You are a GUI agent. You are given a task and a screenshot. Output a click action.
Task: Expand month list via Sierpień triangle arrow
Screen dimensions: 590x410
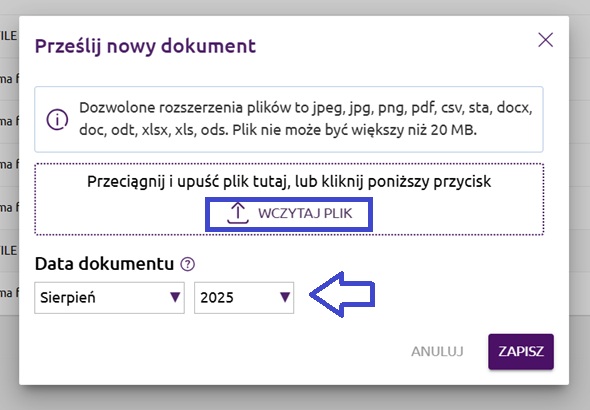click(x=175, y=297)
